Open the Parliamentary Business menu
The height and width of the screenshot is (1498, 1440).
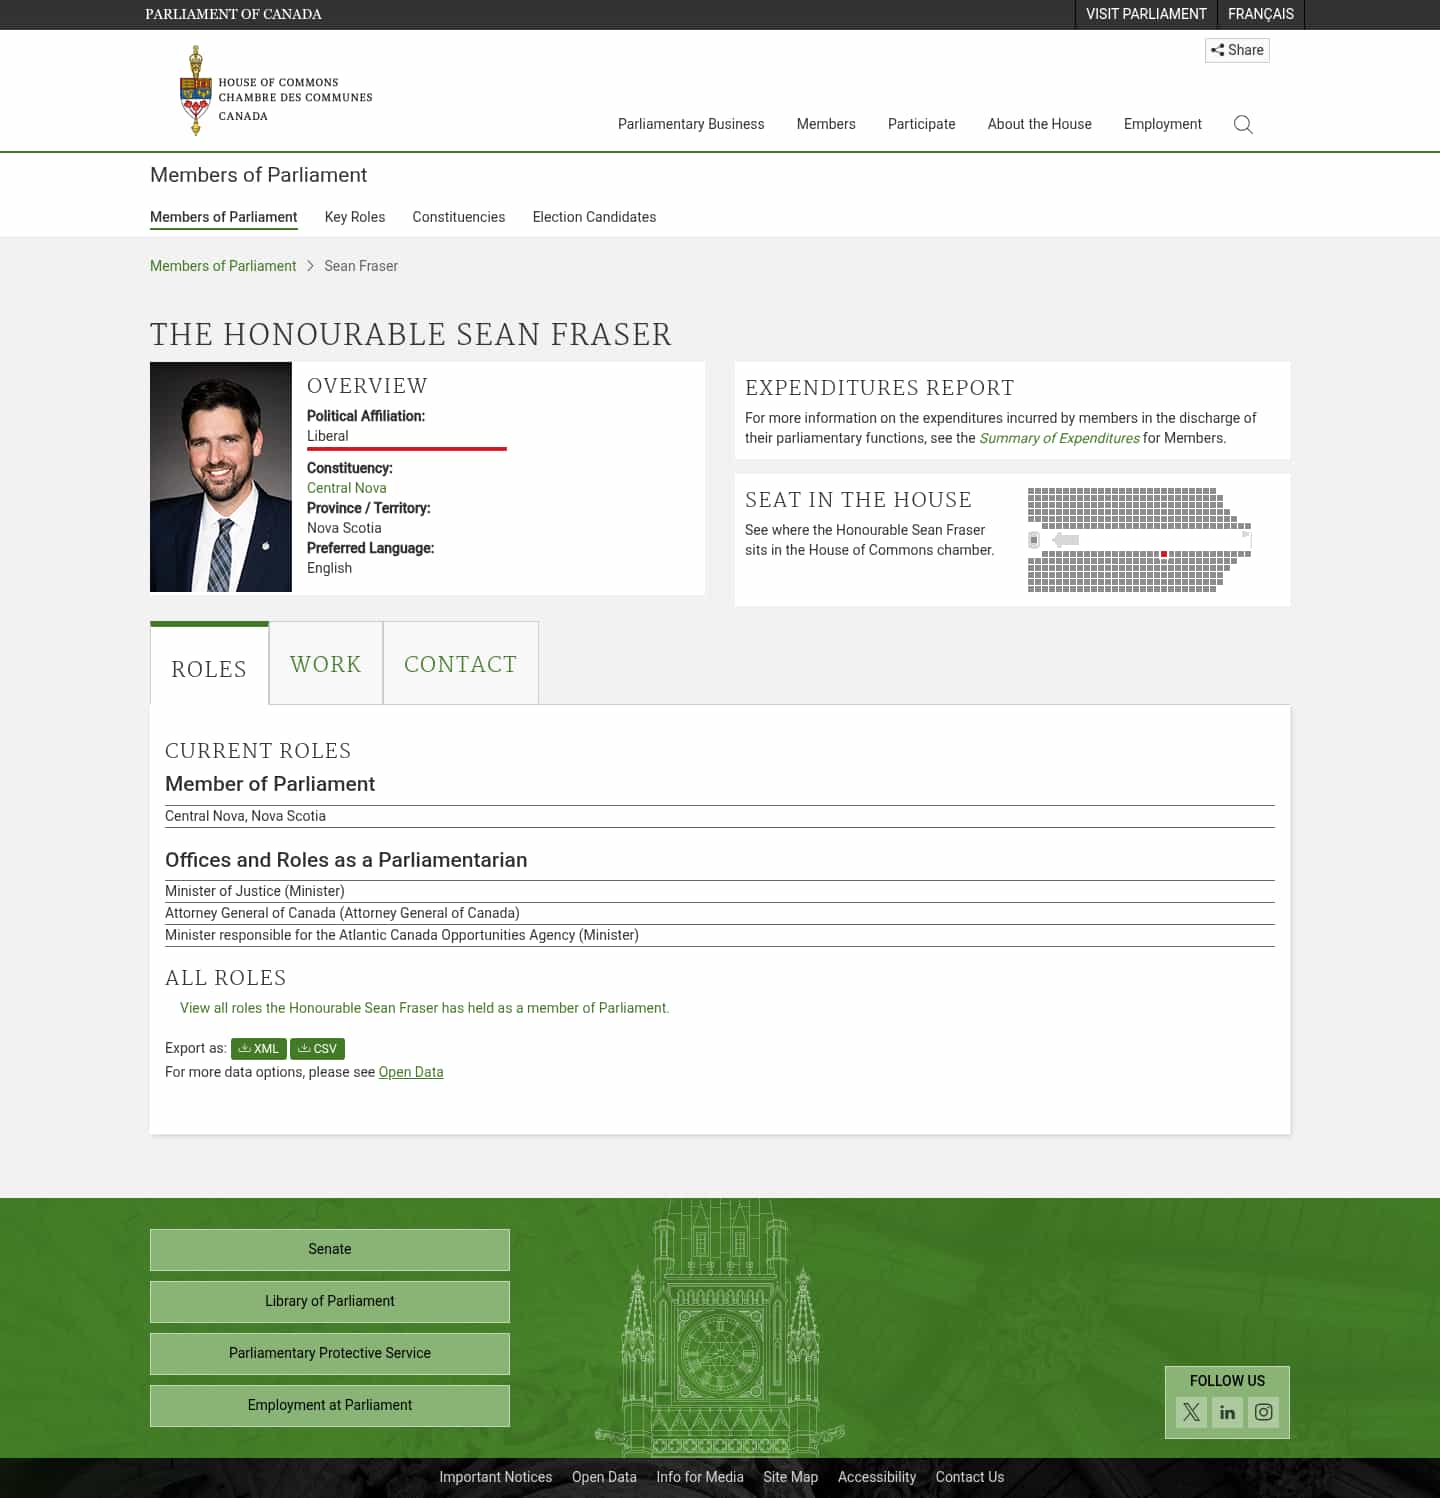tap(691, 124)
